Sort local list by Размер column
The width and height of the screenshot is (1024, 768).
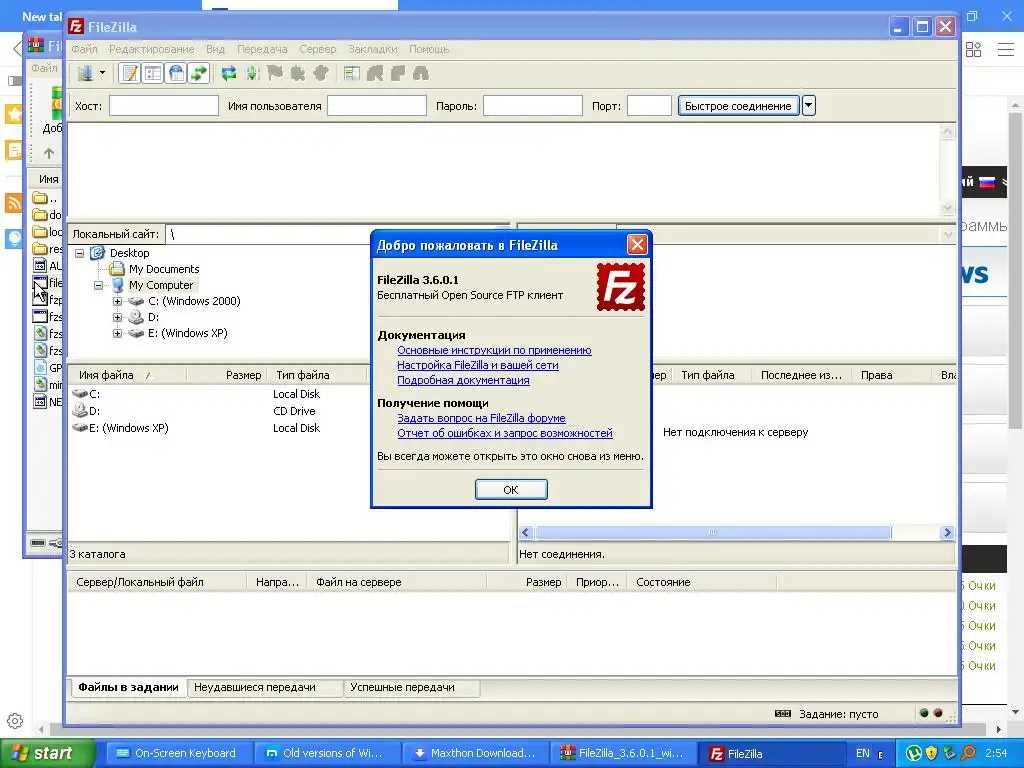click(x=227, y=375)
